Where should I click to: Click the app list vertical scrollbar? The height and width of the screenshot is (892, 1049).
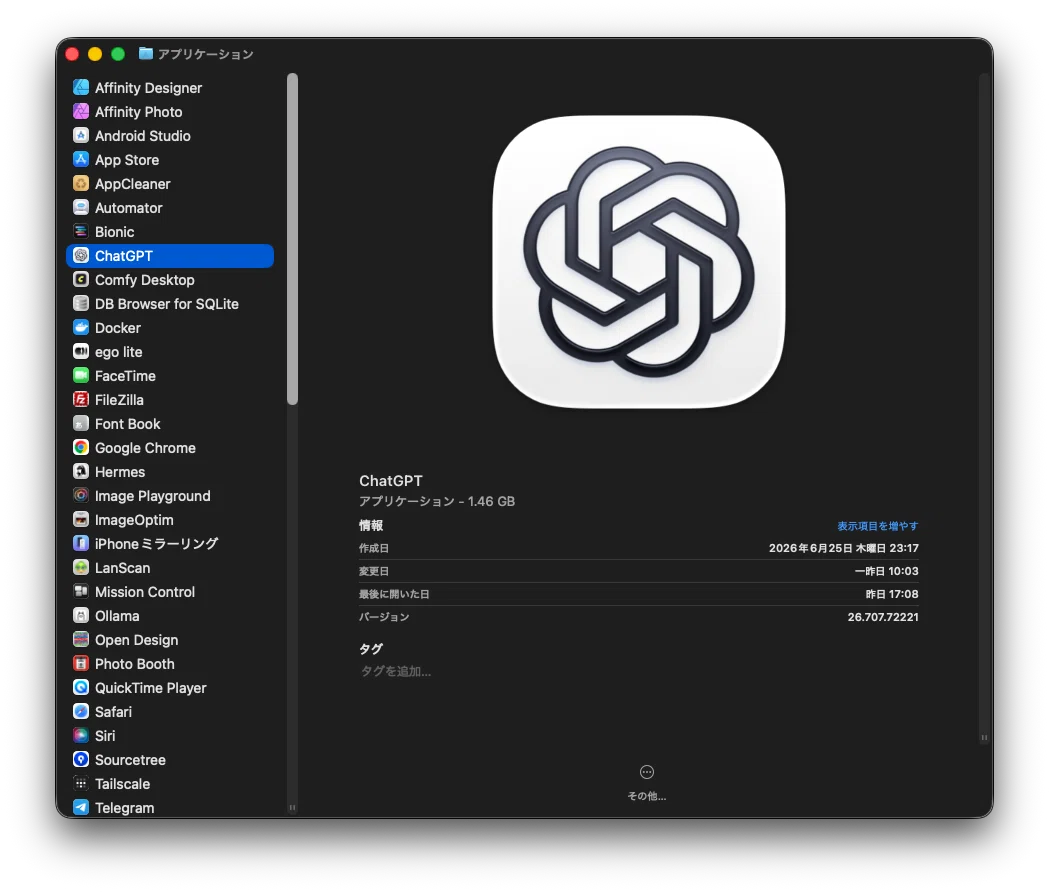pos(292,239)
